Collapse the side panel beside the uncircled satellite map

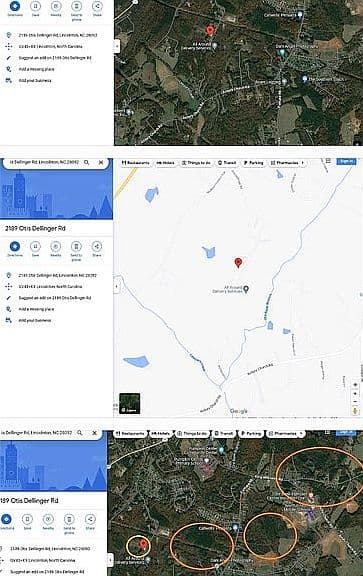pos(117,46)
